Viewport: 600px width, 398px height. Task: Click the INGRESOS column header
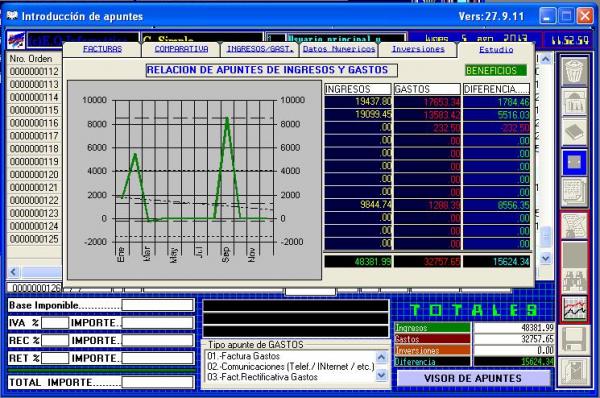(358, 89)
